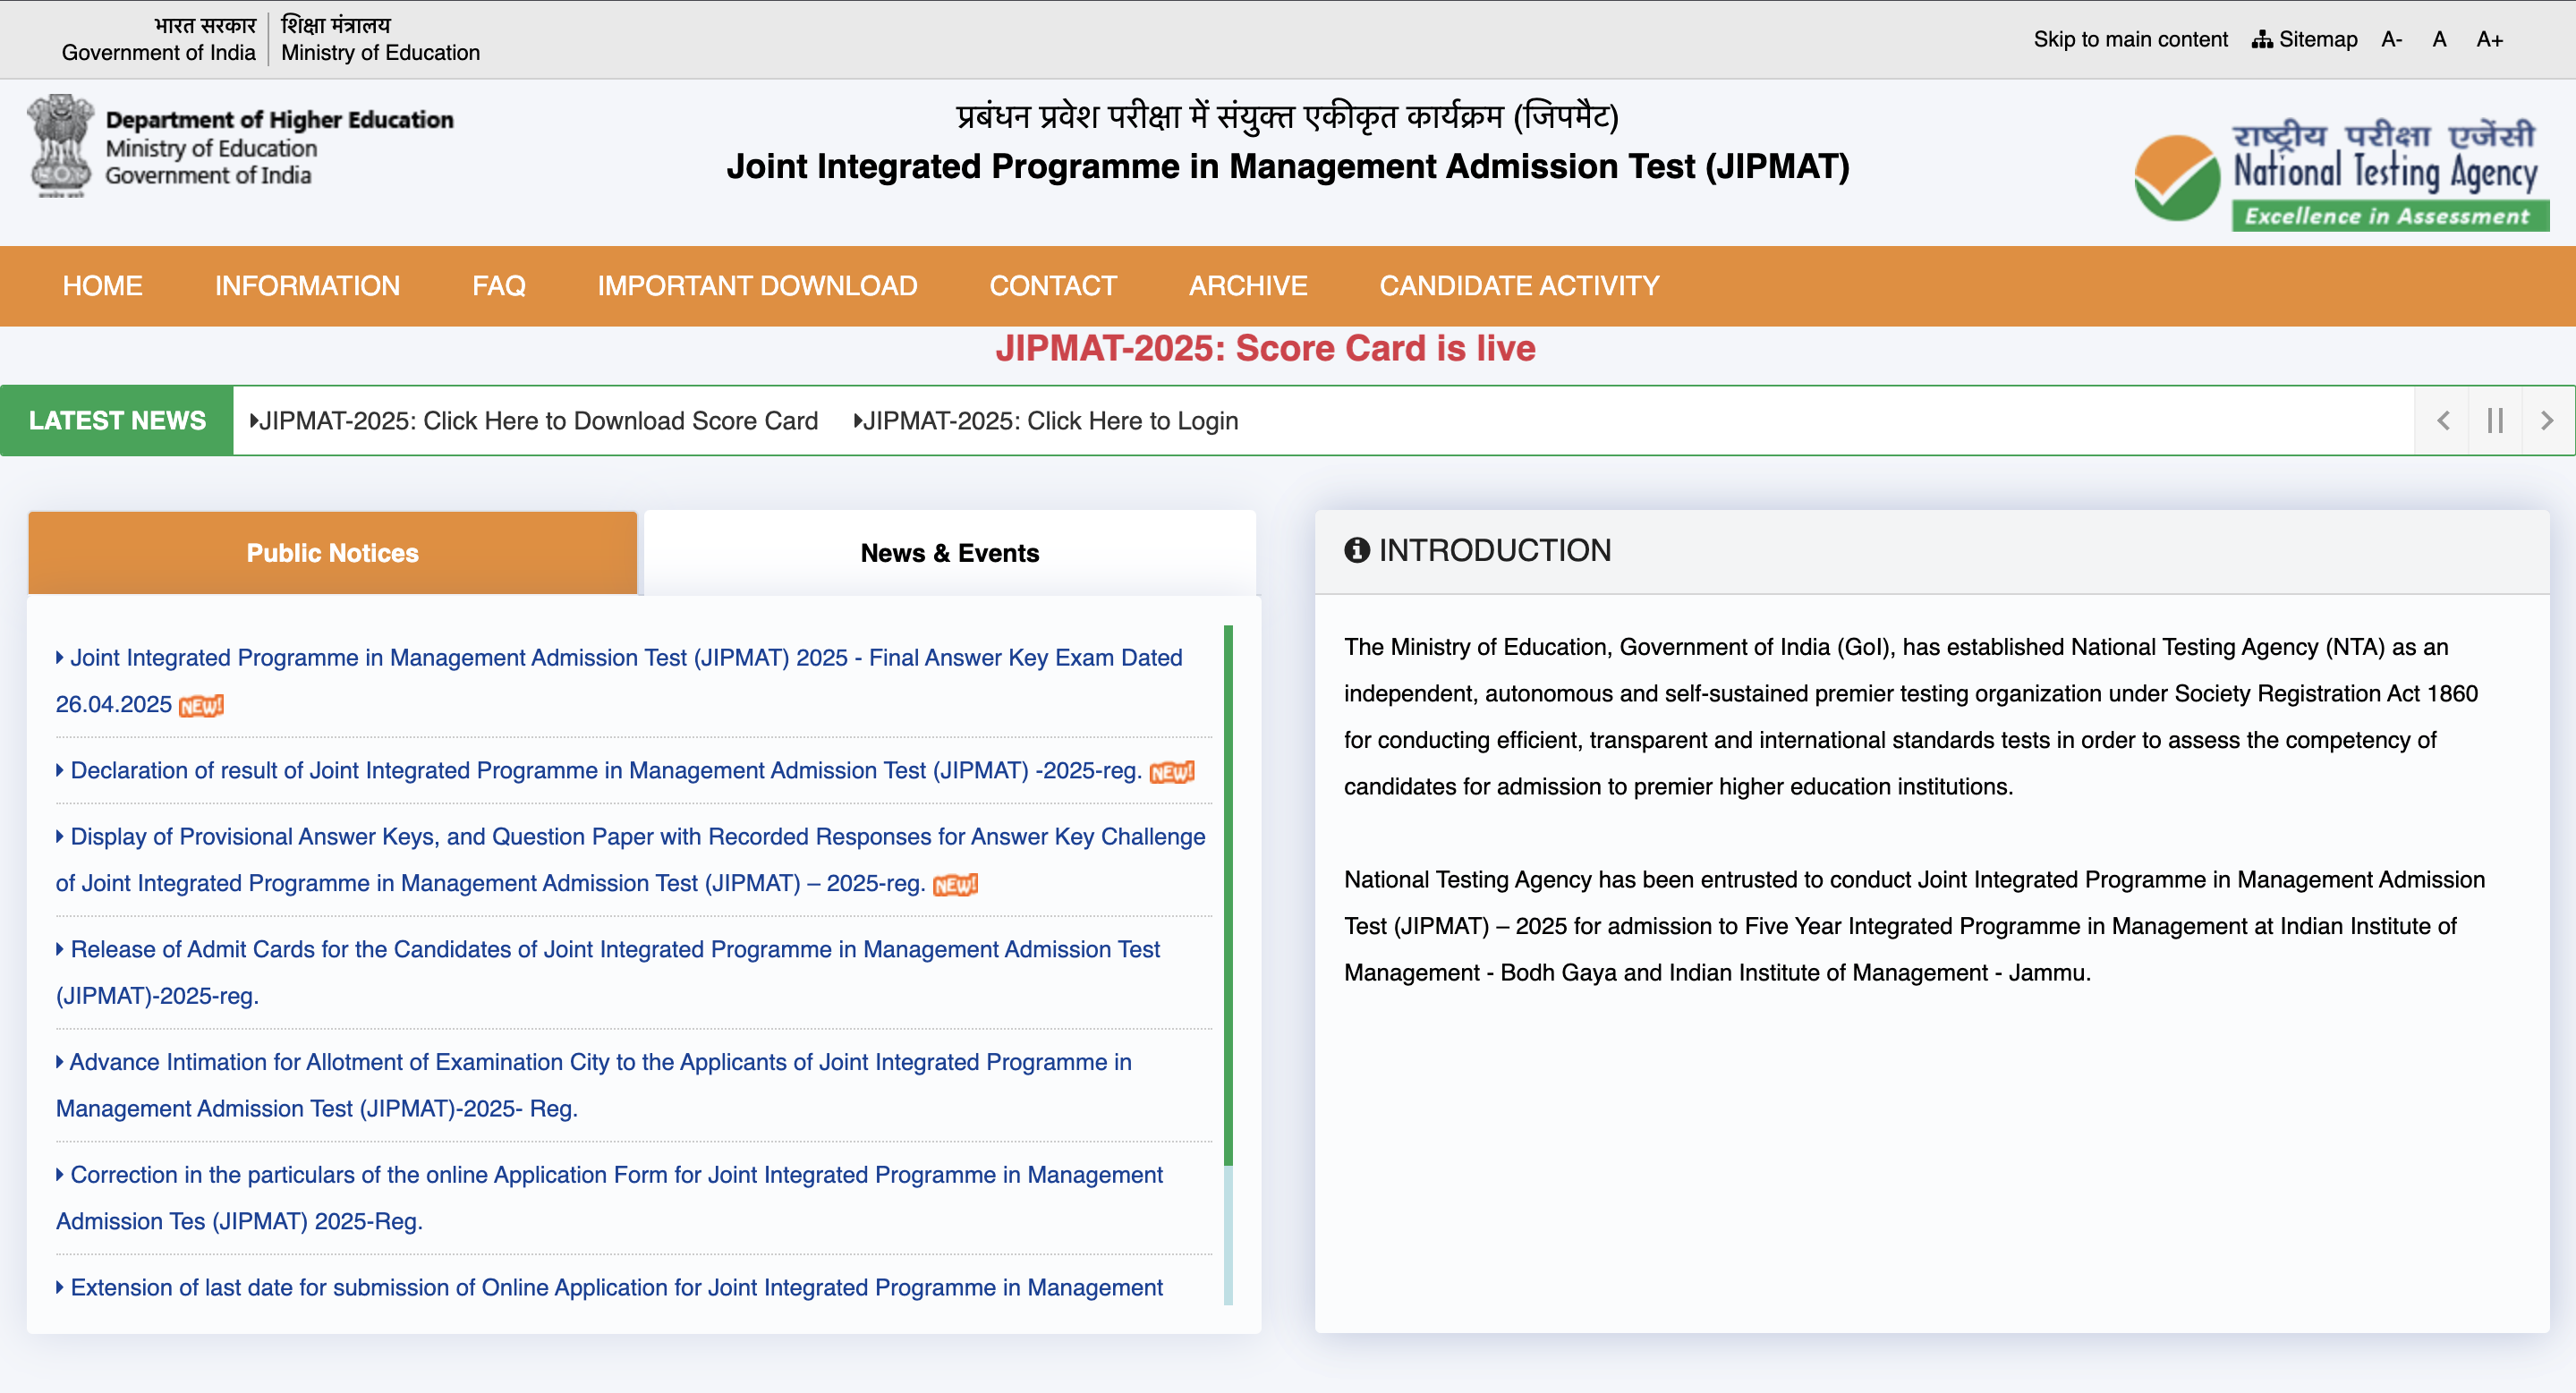
Task: Click NEW badge on Final Answer Key
Action: [201, 706]
